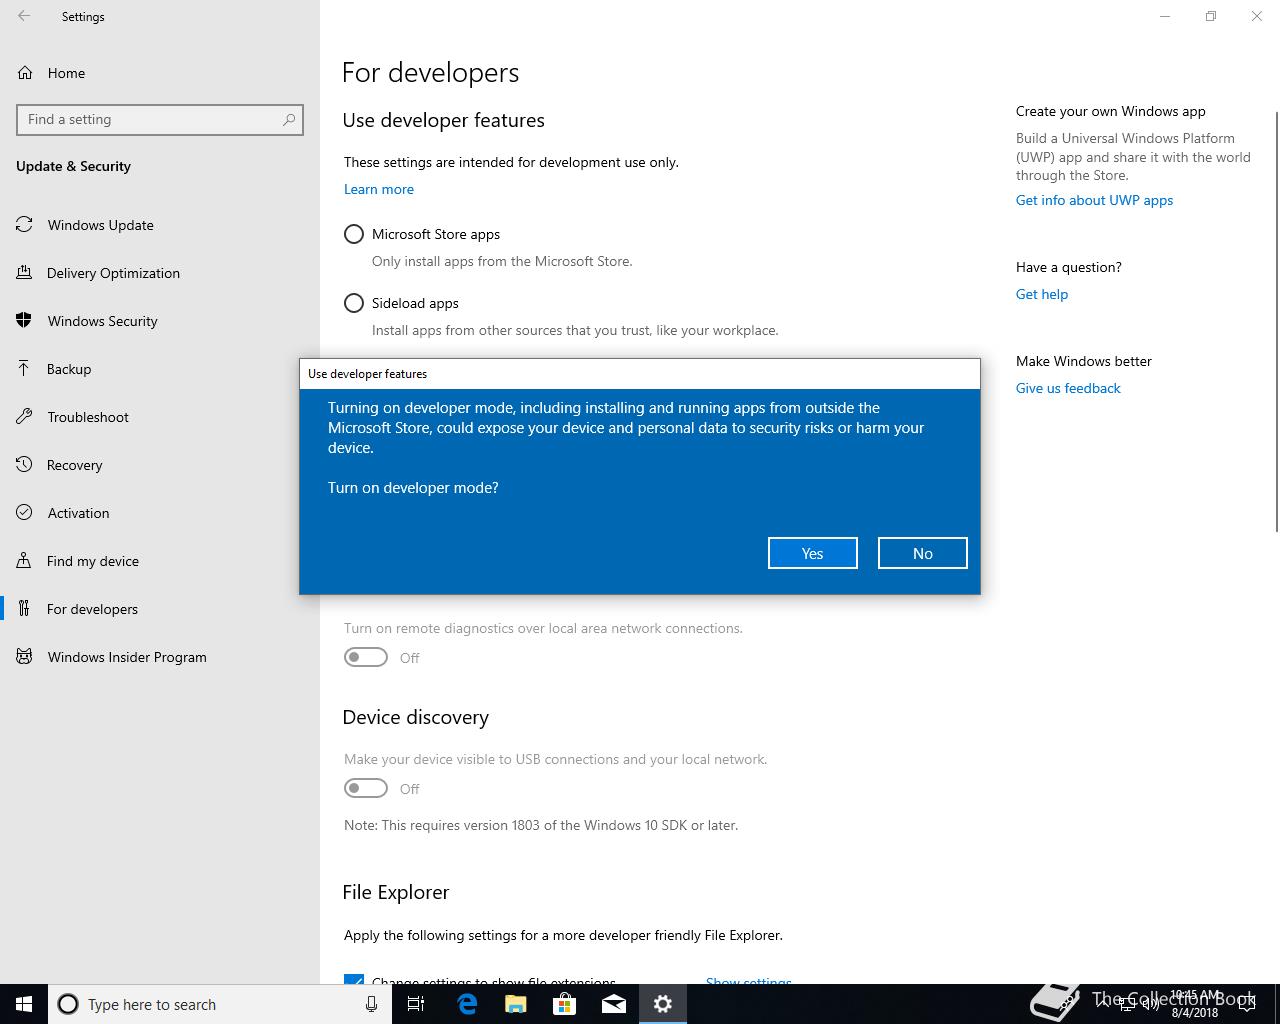Click the page vertical scrollbar
This screenshot has width=1280, height=1024.
click(x=1277, y=322)
